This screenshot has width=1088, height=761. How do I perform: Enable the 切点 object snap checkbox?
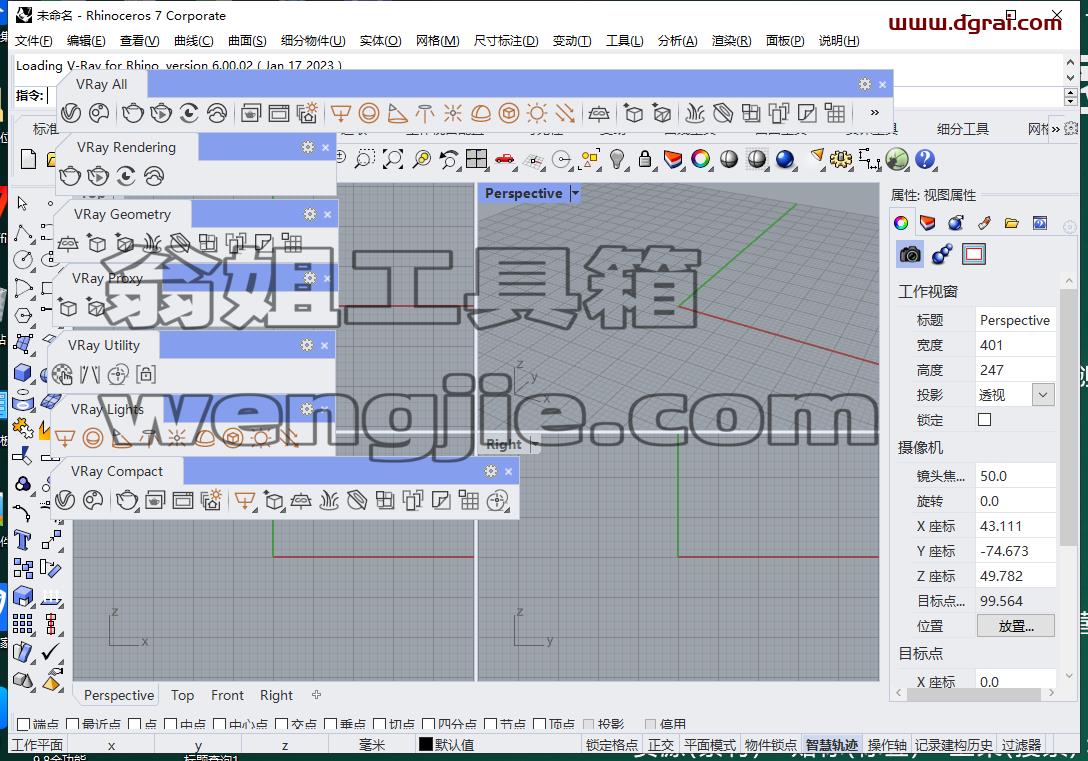pos(380,724)
